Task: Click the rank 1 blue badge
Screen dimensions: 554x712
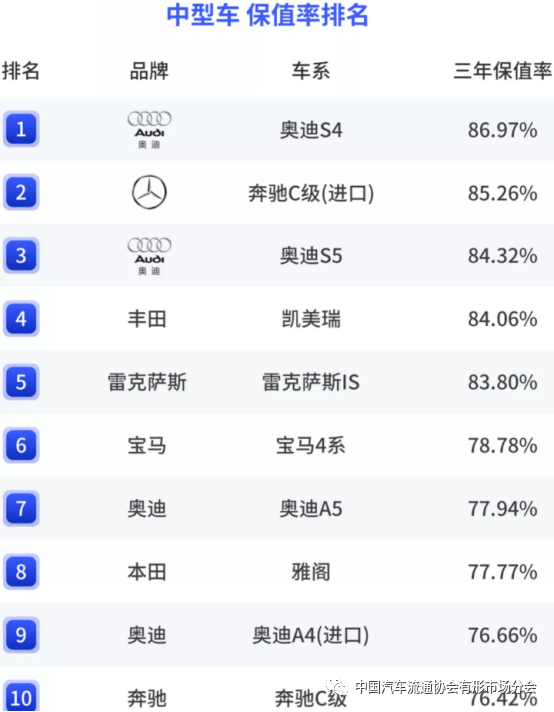Action: [21, 129]
